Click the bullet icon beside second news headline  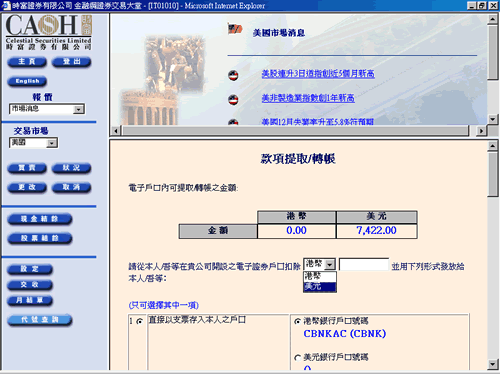tap(233, 99)
